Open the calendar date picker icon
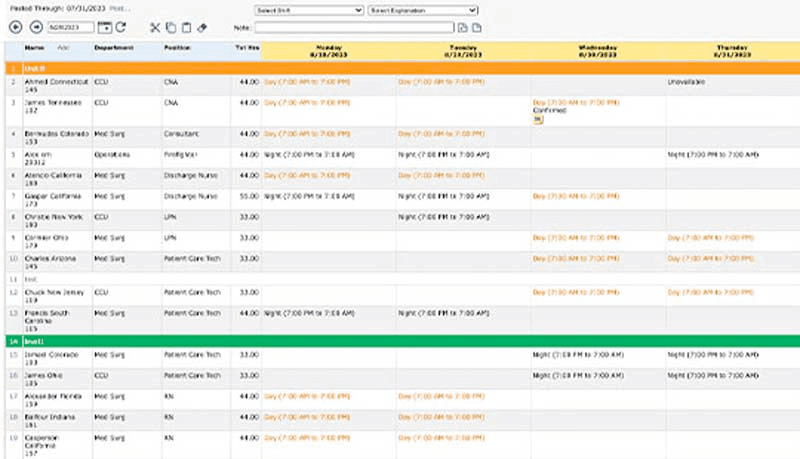This screenshot has width=800, height=459. click(104, 27)
